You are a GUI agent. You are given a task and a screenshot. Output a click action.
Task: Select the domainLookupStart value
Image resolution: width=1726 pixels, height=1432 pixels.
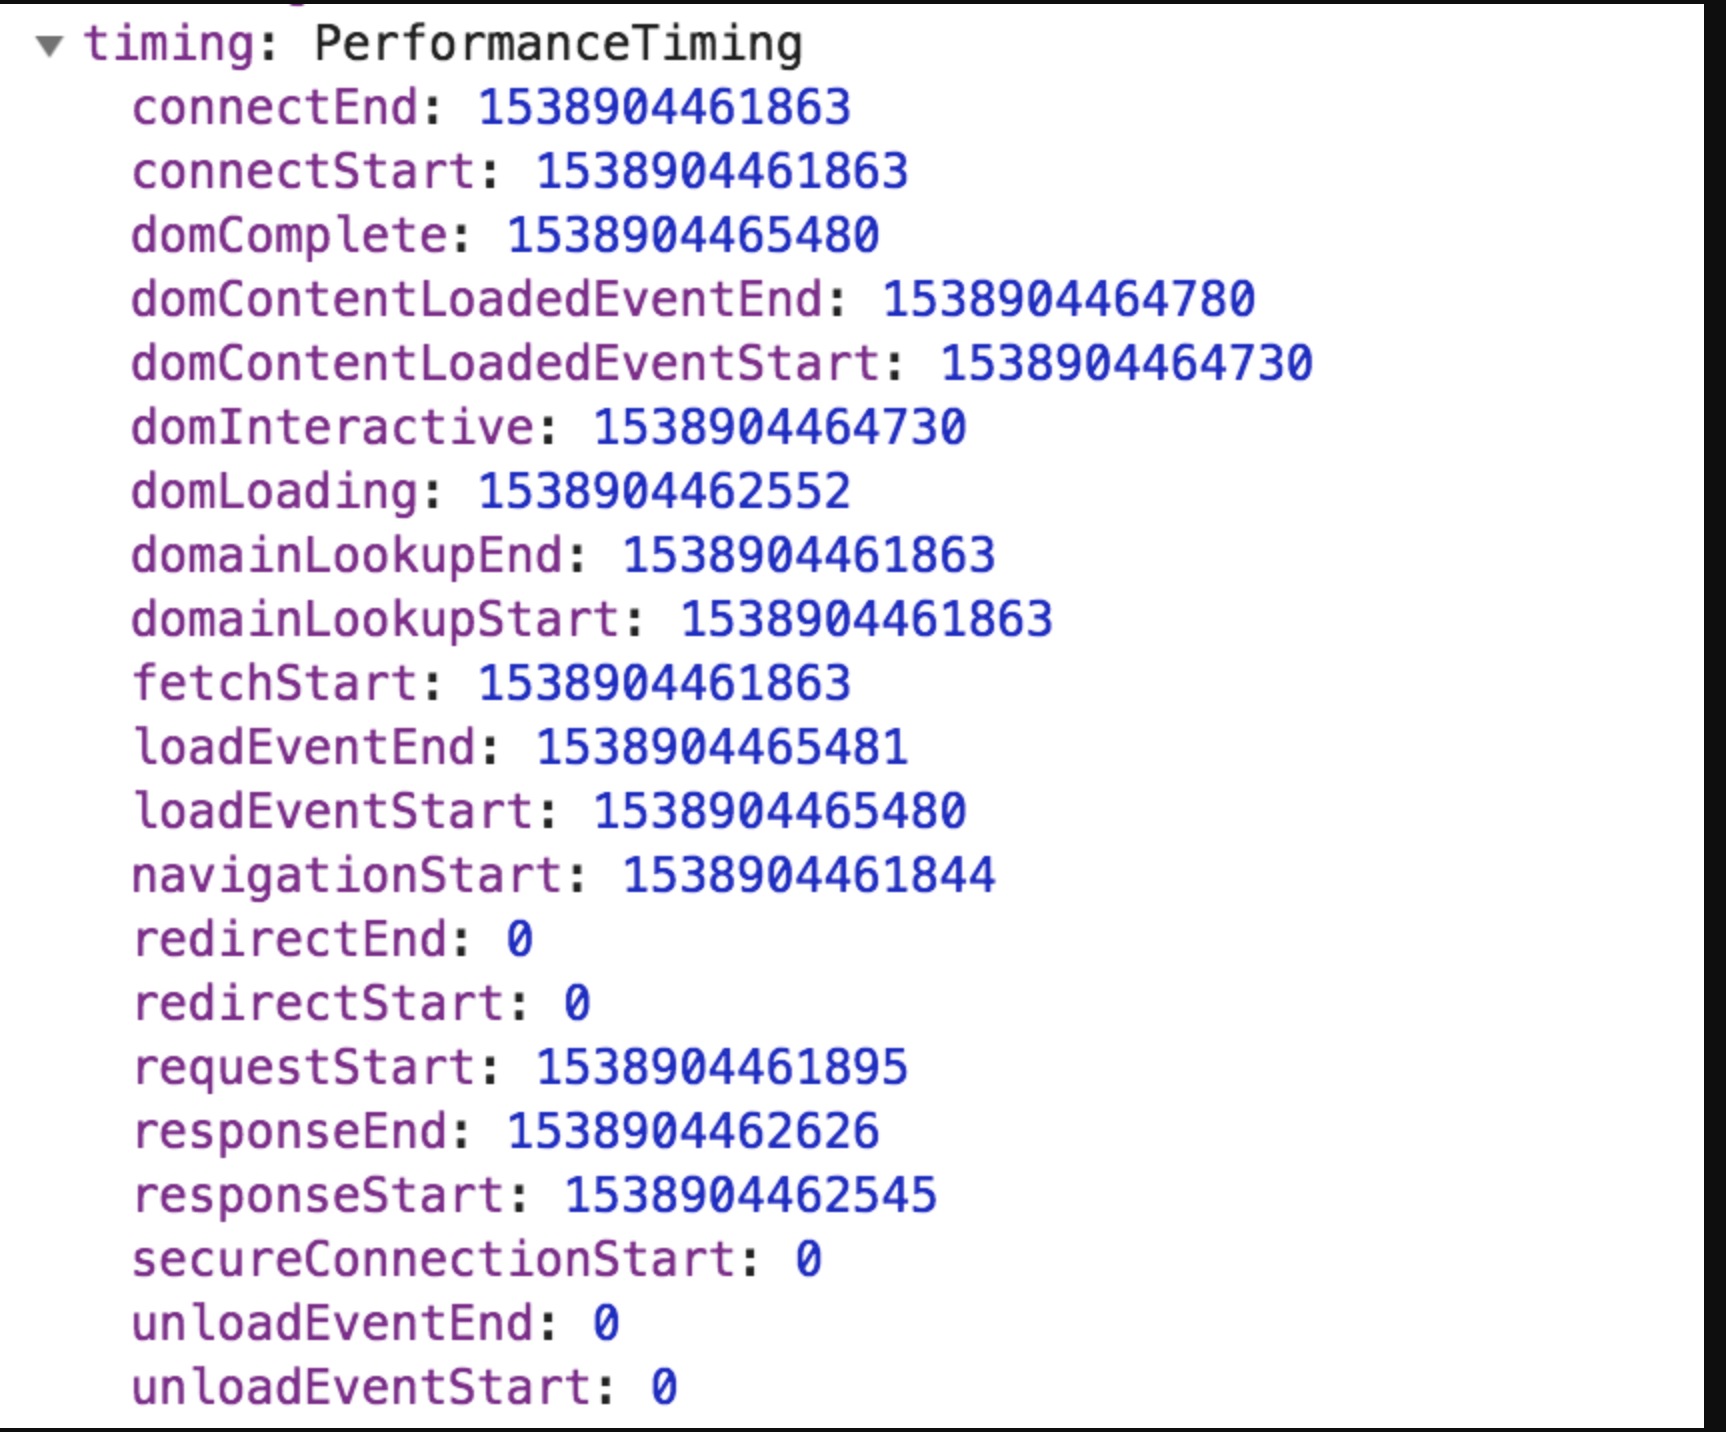point(866,620)
